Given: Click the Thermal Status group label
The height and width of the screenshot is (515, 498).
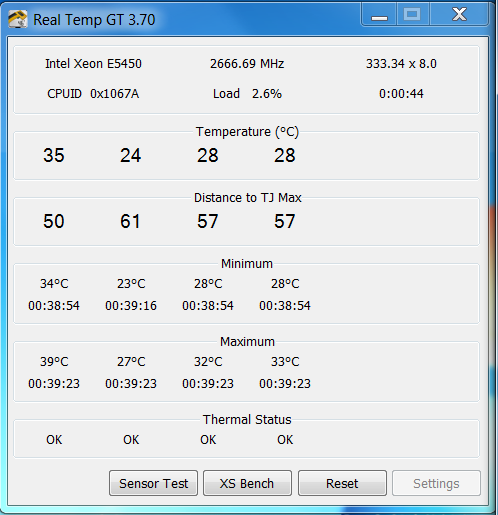Looking at the screenshot, I should 247,420.
